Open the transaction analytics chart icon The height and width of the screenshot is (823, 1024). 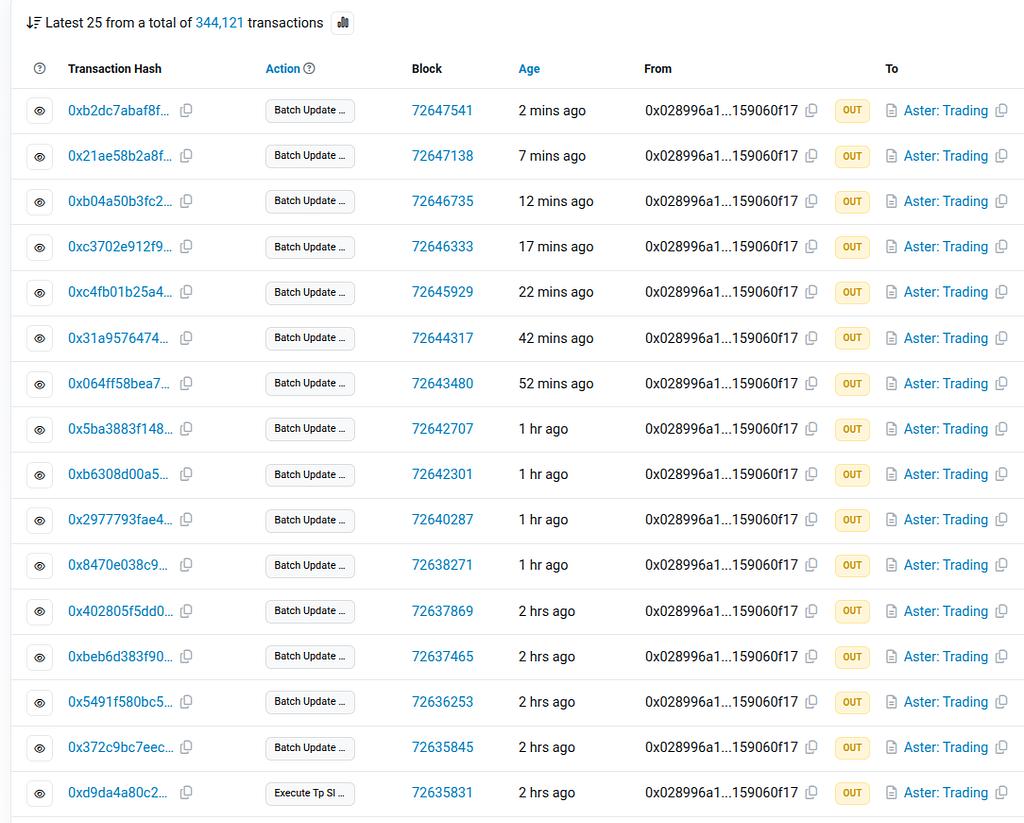coord(343,22)
